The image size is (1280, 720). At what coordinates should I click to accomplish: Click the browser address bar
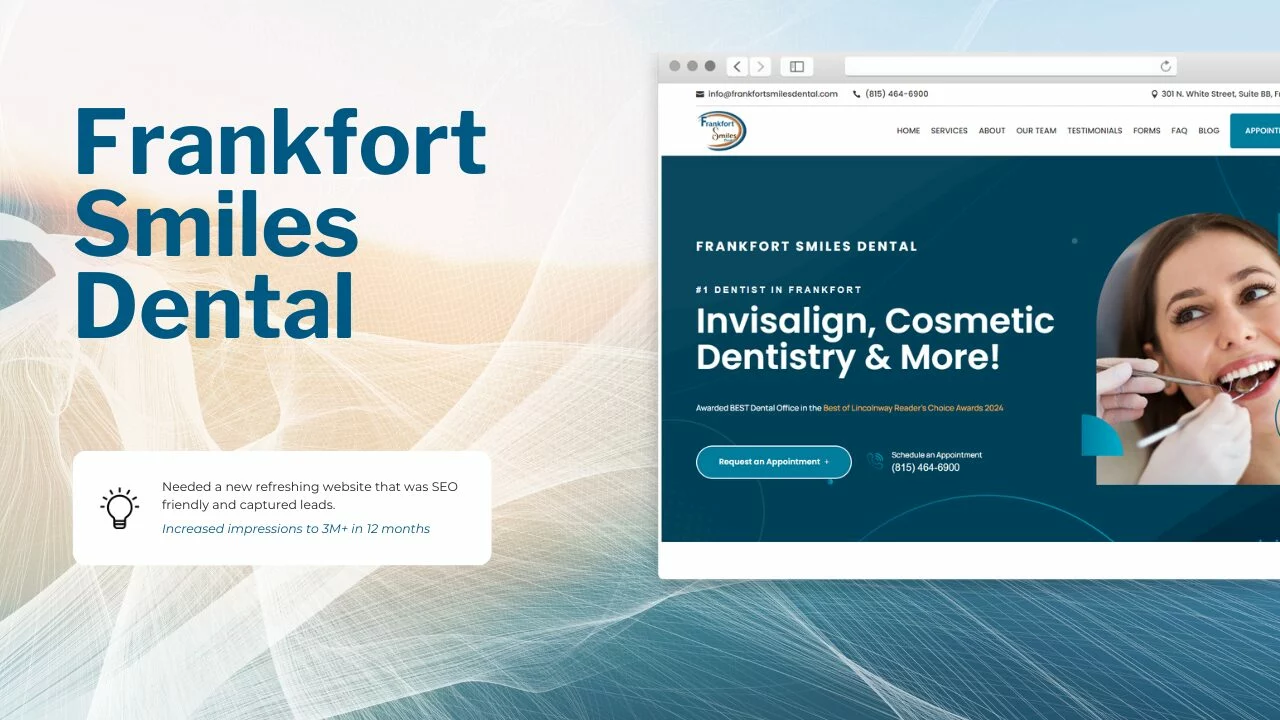click(x=1000, y=67)
